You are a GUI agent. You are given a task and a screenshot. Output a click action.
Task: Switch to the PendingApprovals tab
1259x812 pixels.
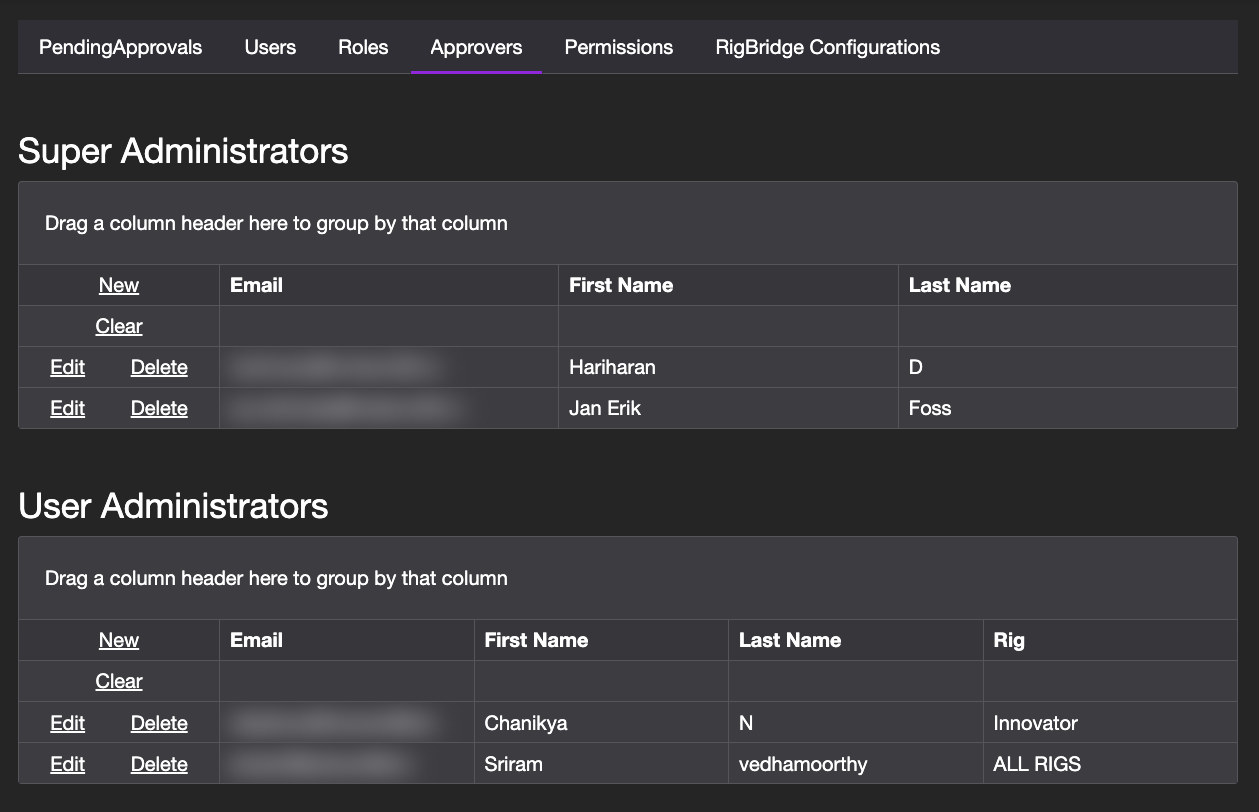pyautogui.click(x=119, y=47)
